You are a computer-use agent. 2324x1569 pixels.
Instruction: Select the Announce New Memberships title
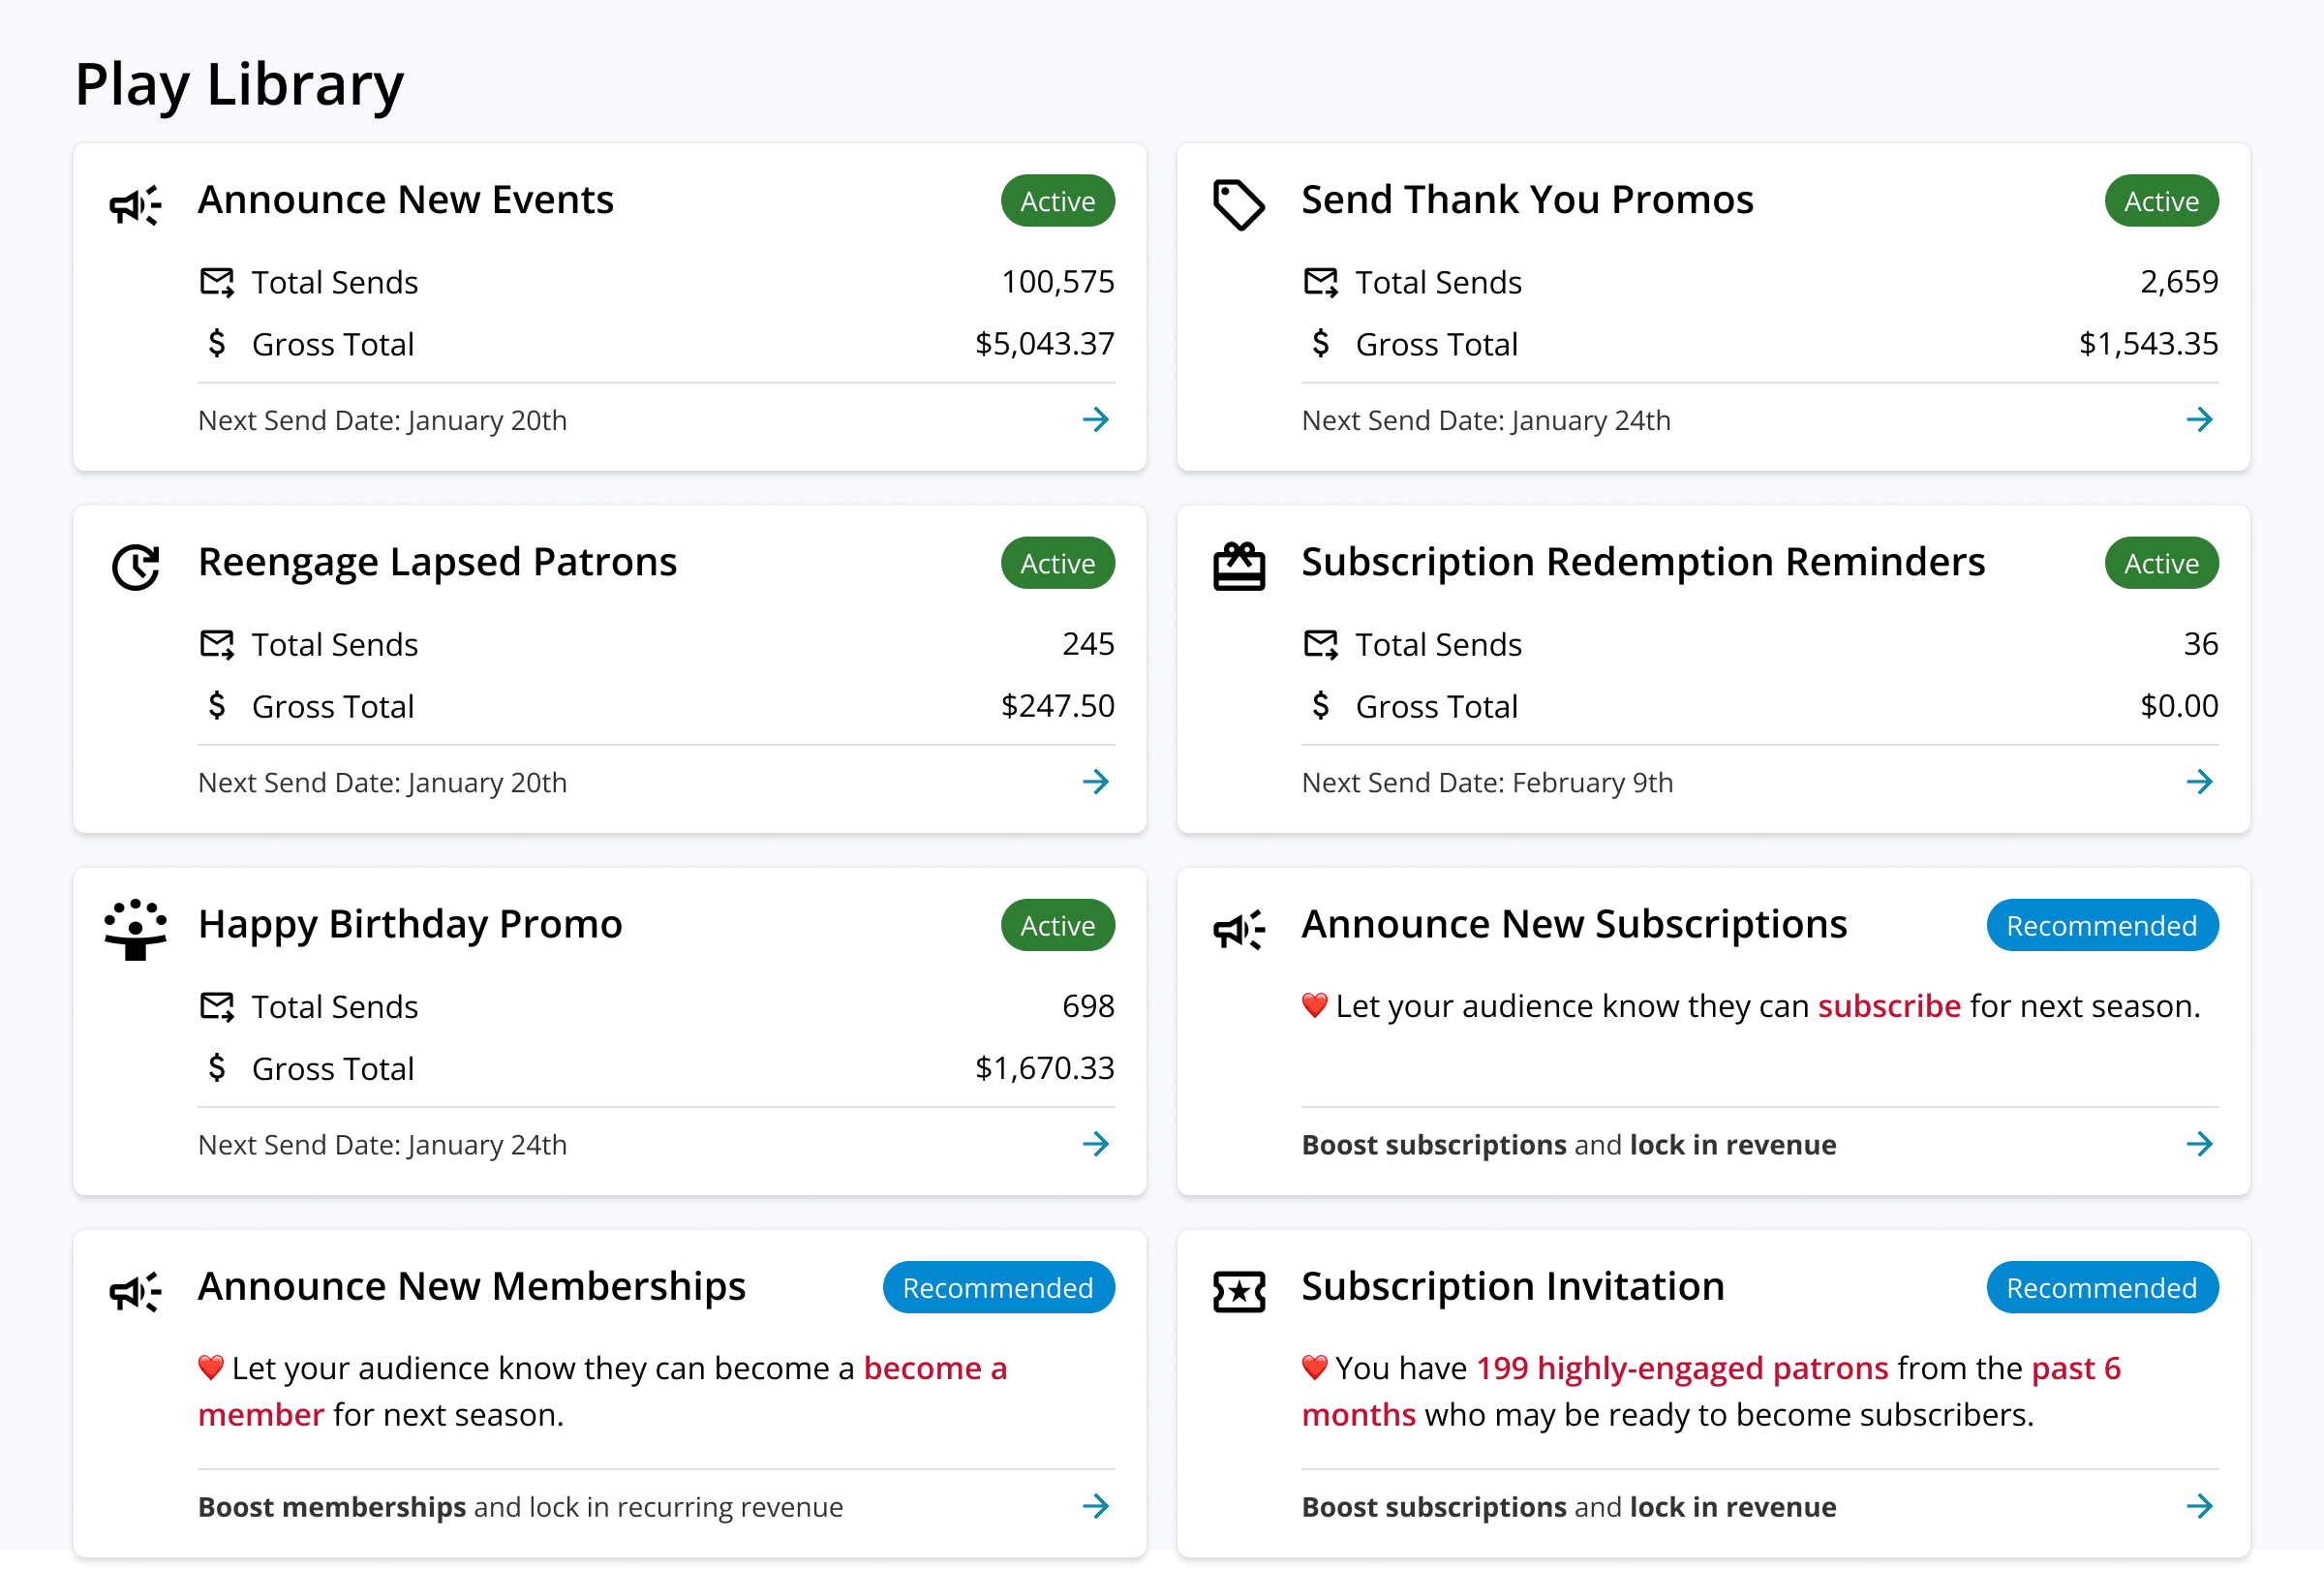pos(471,1286)
